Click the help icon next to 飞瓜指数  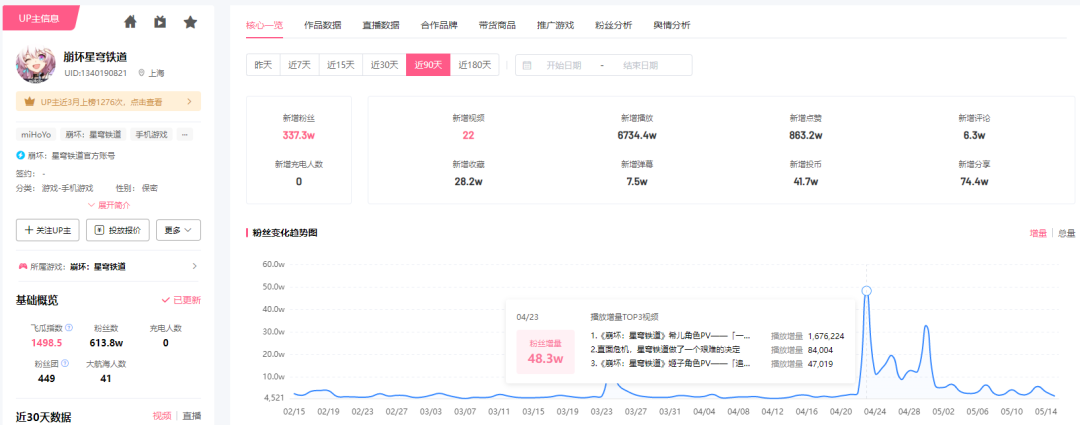click(x=69, y=328)
